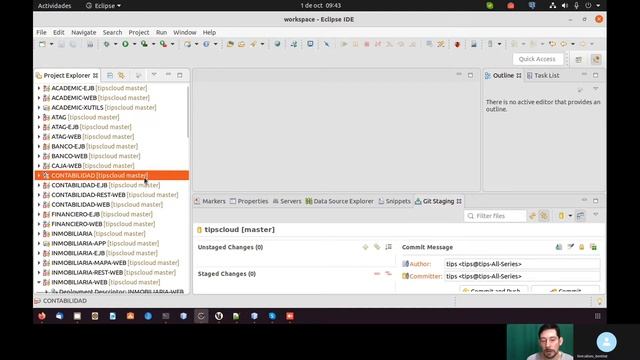Toggle the Git Staging column layout button
Image resolution: width=640 pixels, height=360 pixels.
pyautogui.click(x=580, y=216)
